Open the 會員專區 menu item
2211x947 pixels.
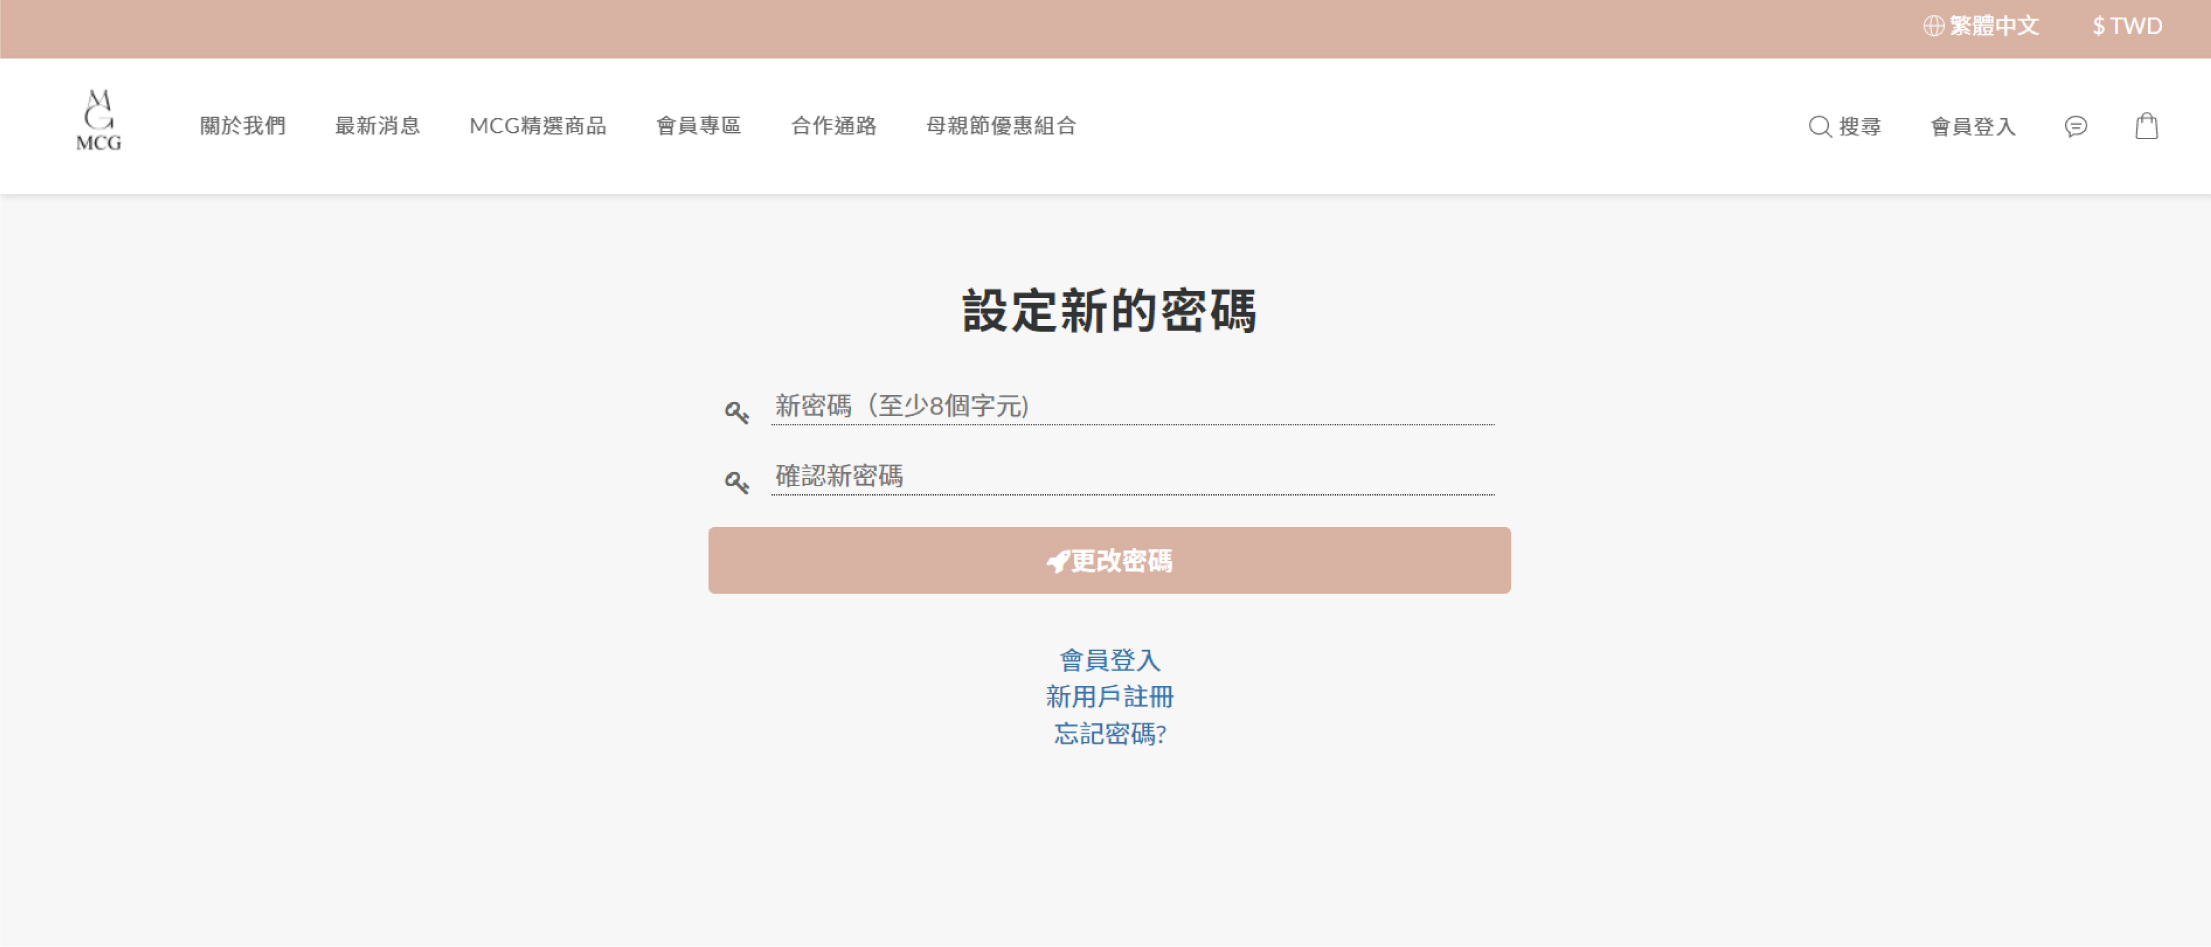(x=700, y=126)
